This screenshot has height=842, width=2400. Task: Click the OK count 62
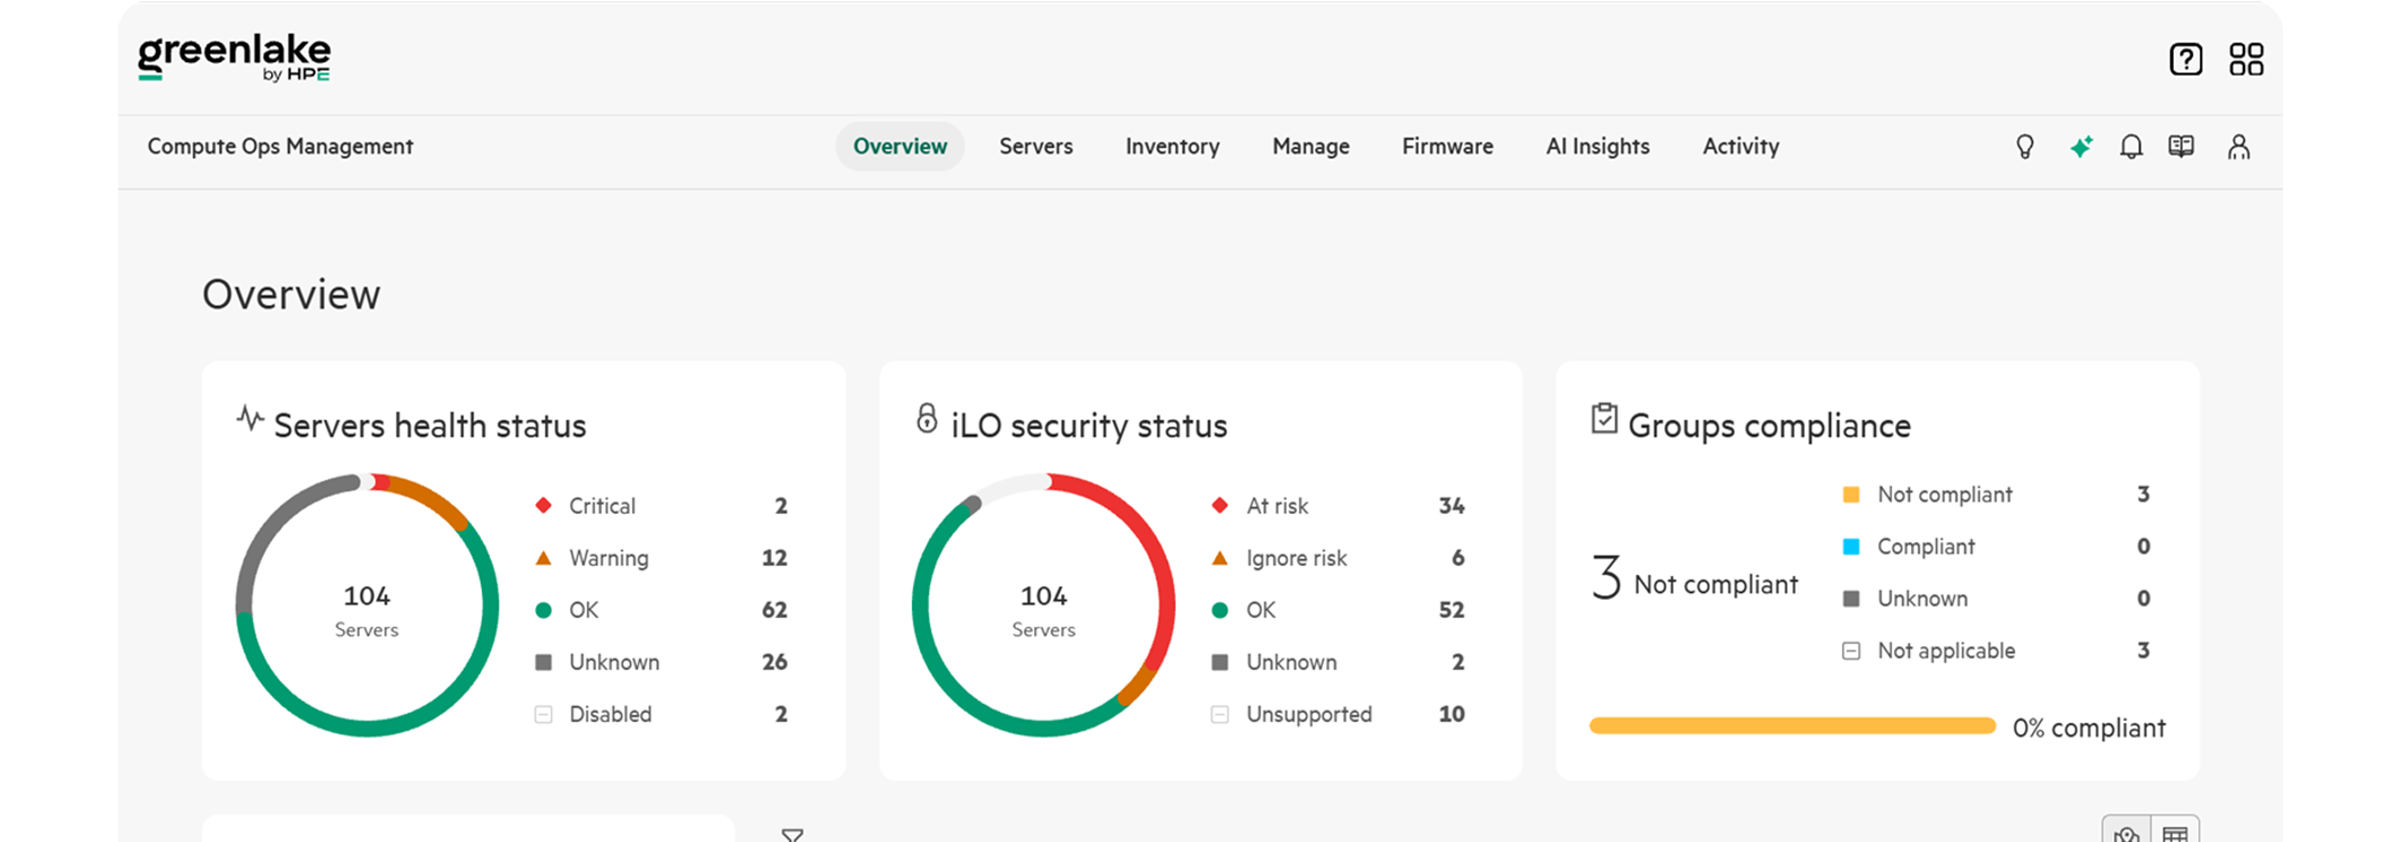point(774,610)
